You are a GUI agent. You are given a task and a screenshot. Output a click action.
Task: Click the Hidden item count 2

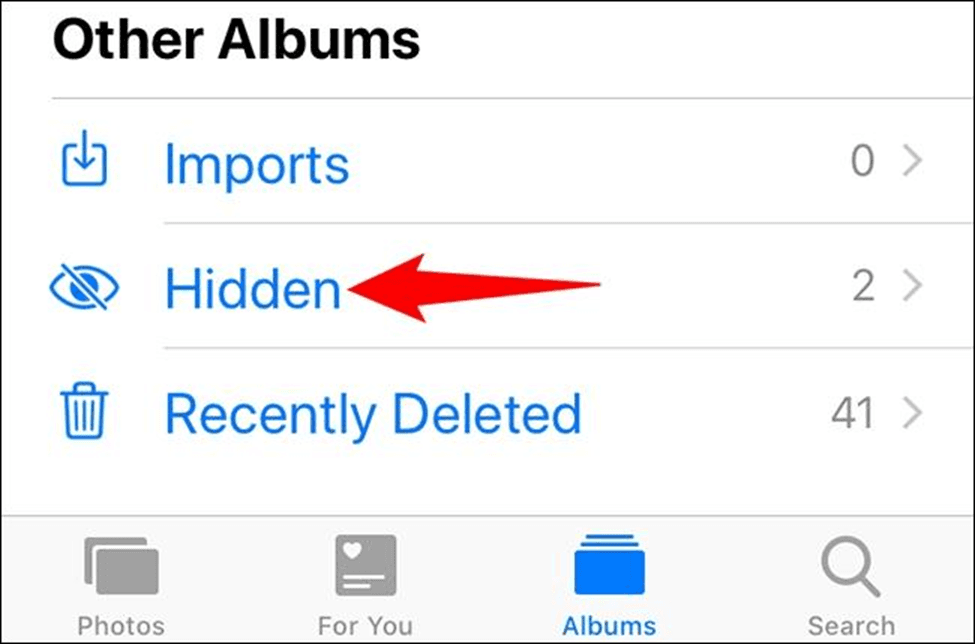coord(863,287)
